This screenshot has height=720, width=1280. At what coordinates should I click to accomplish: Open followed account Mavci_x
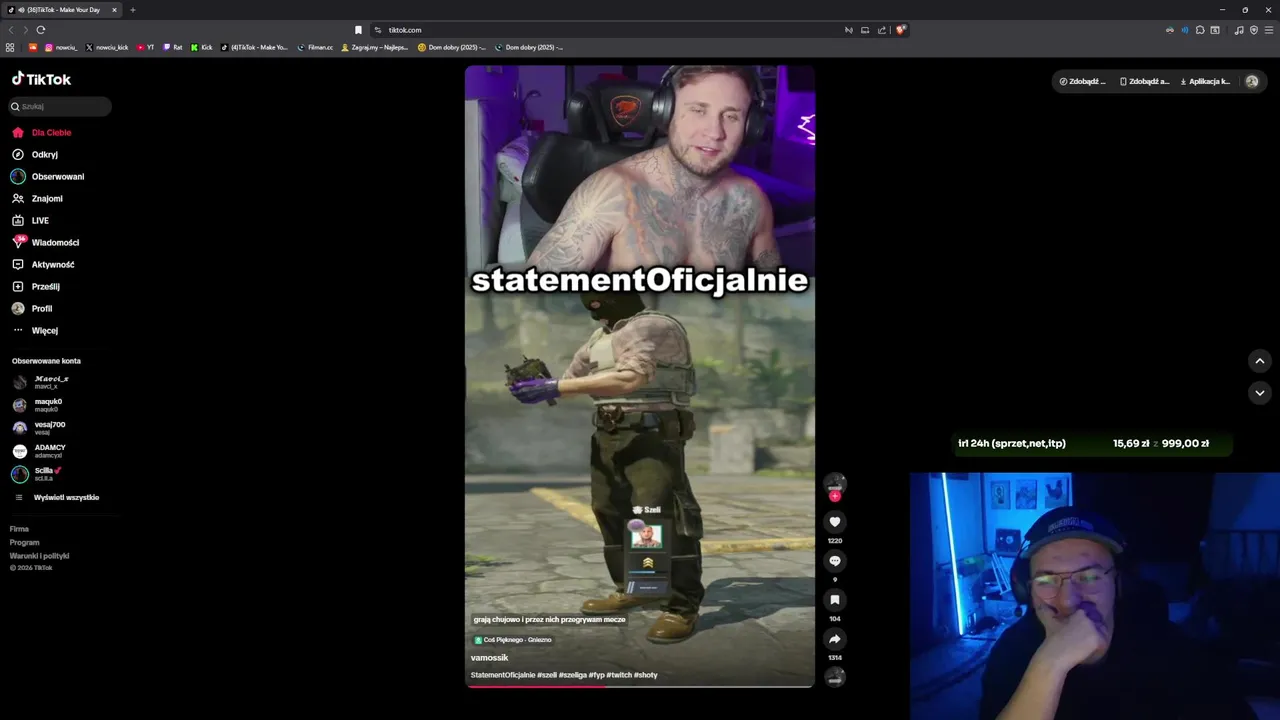41,382
